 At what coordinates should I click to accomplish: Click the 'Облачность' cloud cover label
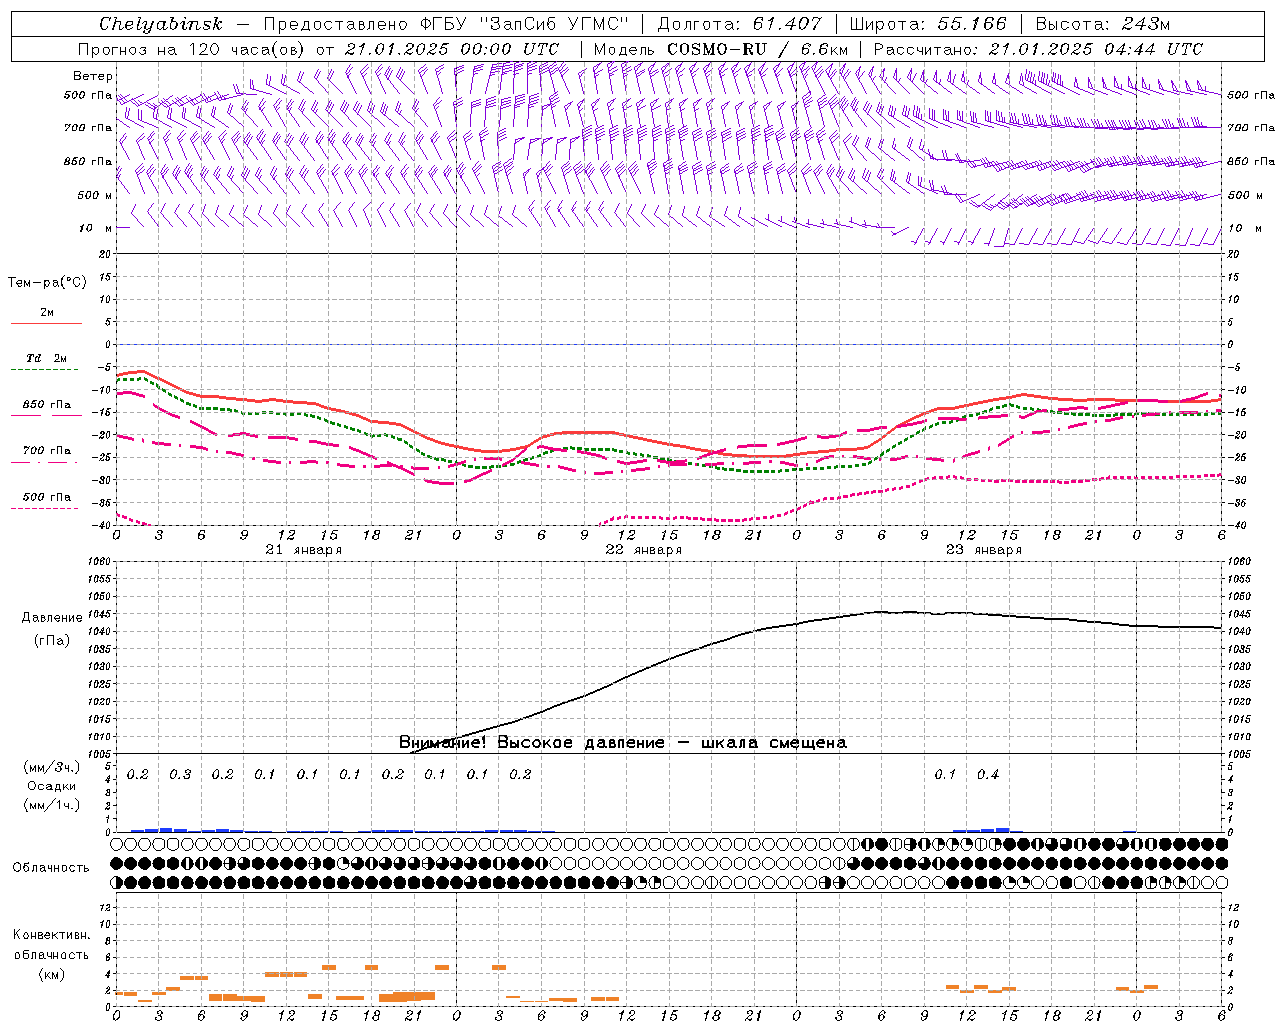click(x=51, y=868)
